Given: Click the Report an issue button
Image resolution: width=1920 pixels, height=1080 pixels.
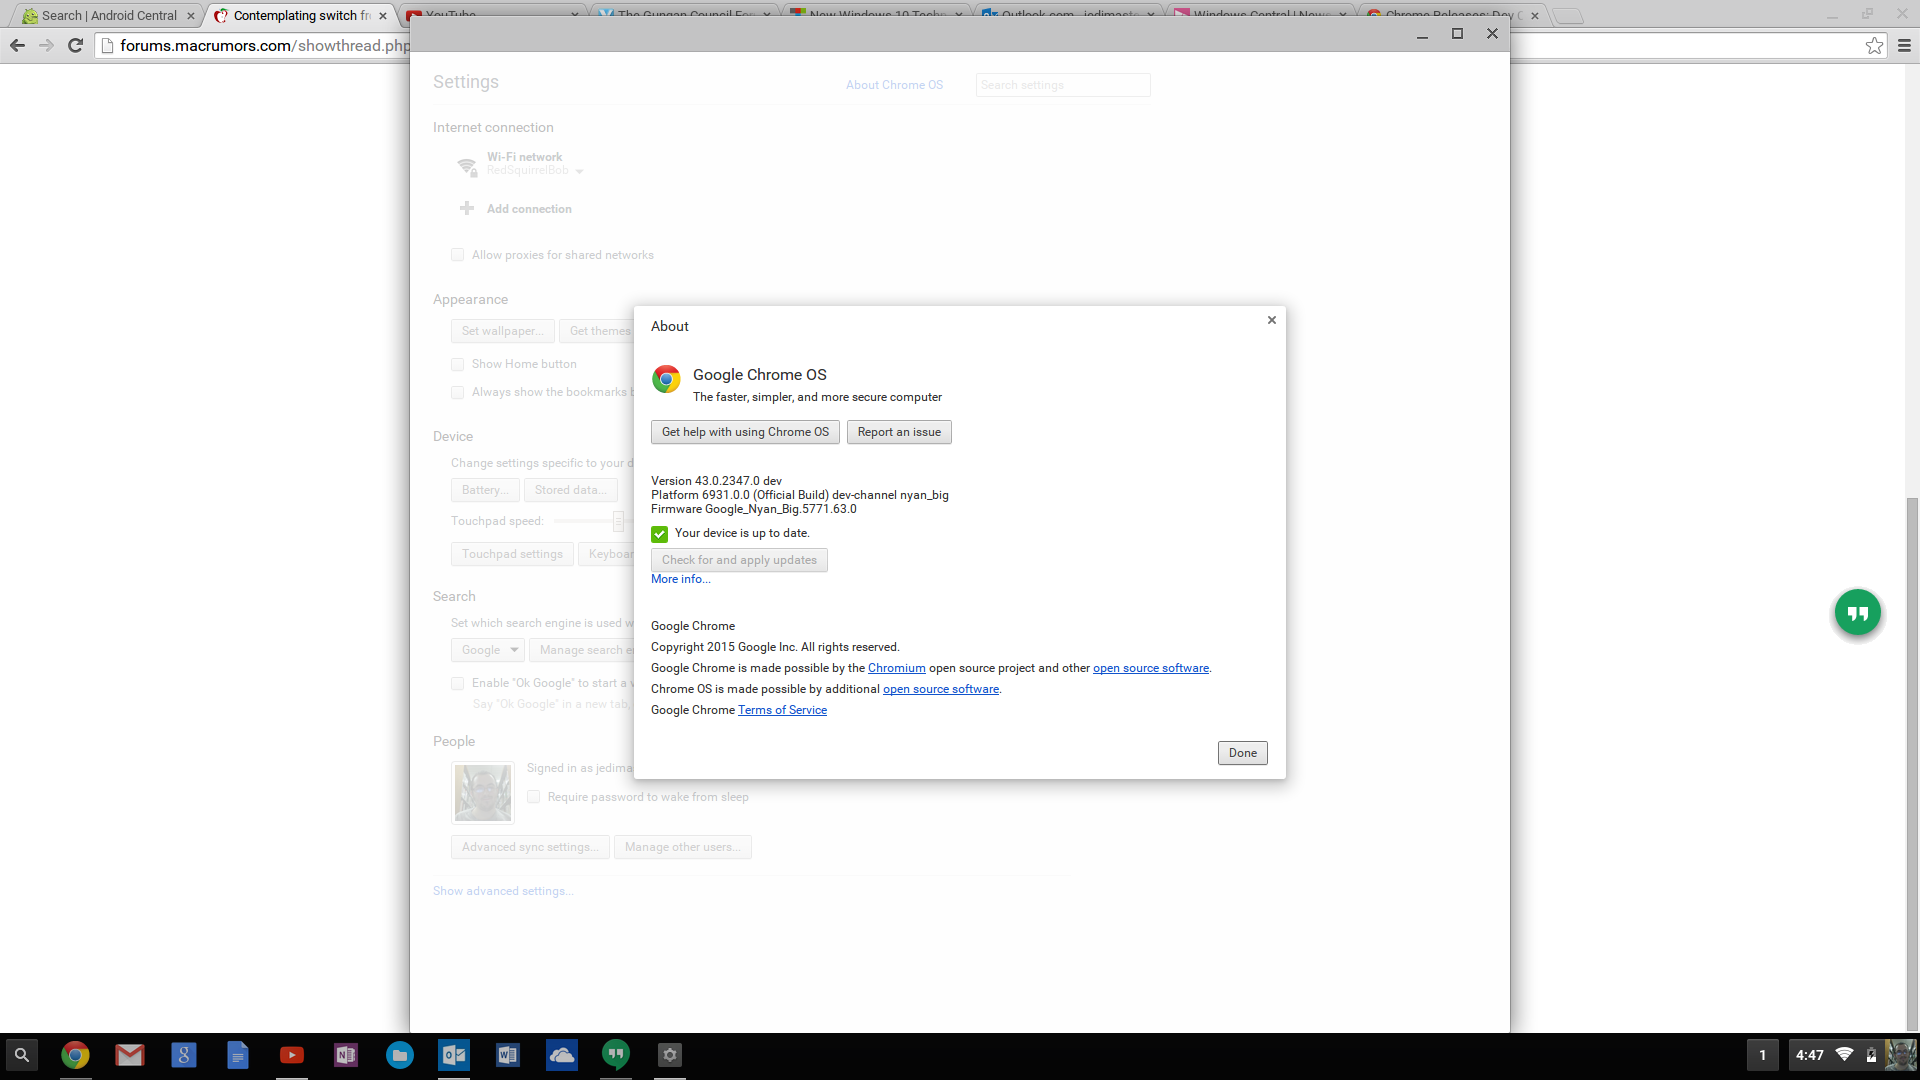Looking at the screenshot, I should [899, 432].
